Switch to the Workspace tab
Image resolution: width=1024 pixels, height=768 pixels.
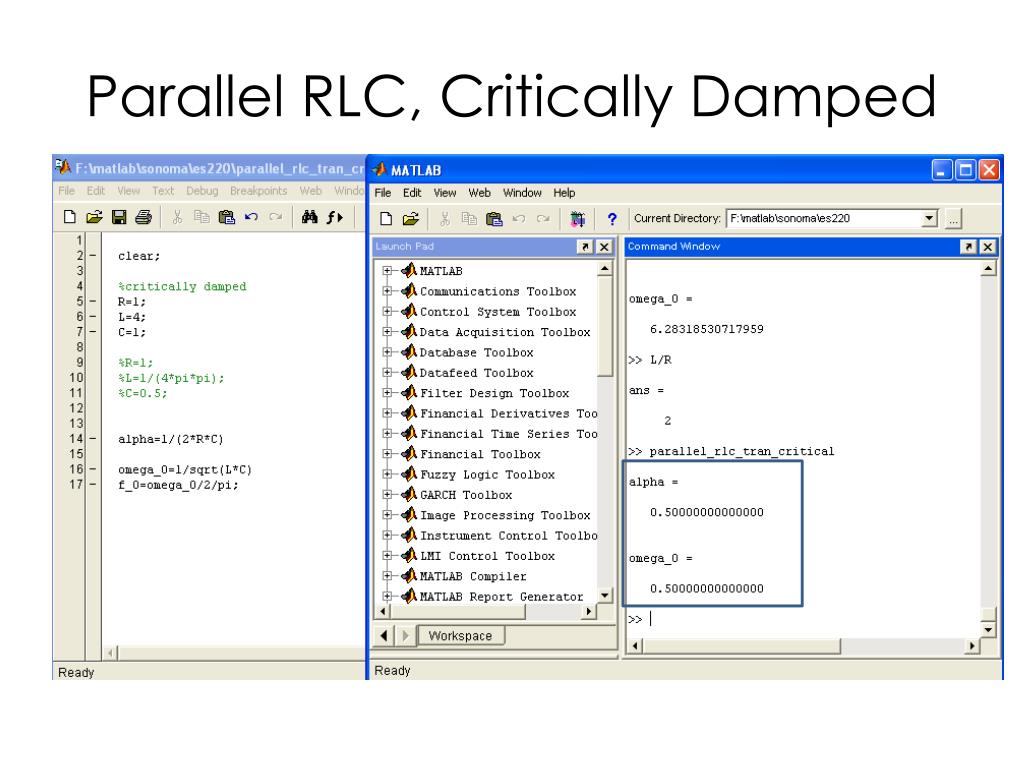460,635
